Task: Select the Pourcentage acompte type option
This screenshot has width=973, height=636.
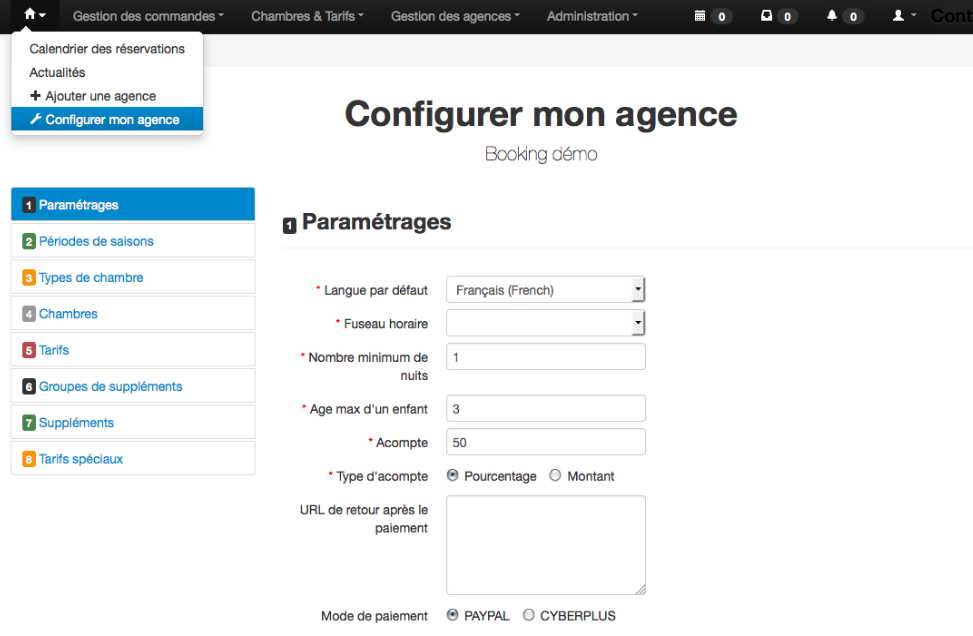Action: click(x=455, y=476)
